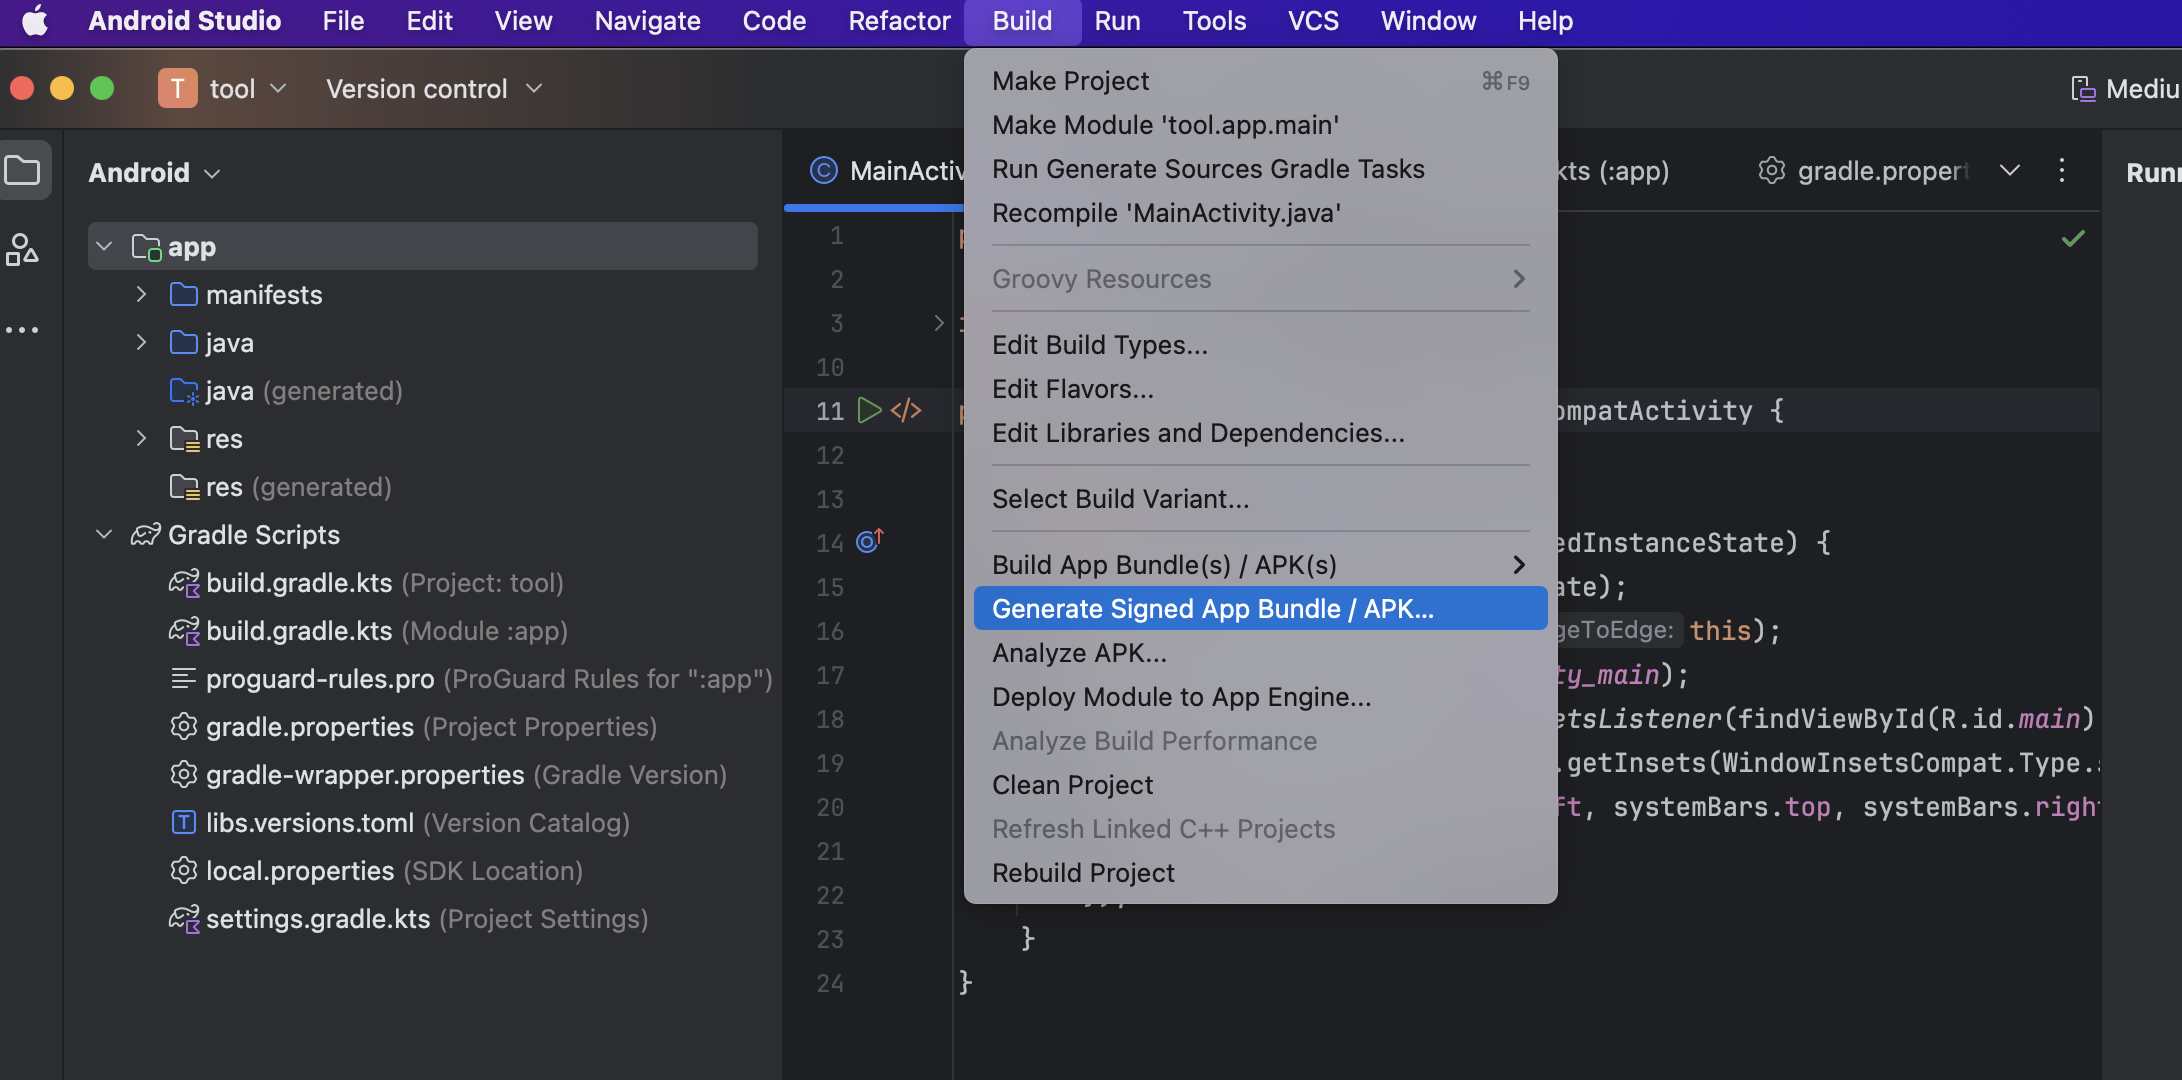The height and width of the screenshot is (1080, 2182).
Task: Choose Clean Project from the Build menu
Action: (x=1072, y=785)
